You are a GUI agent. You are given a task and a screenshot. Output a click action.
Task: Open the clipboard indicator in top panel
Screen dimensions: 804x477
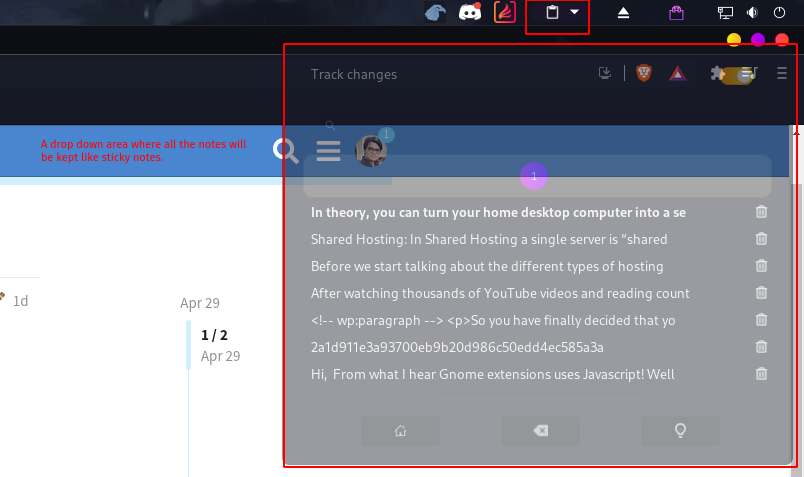[552, 12]
